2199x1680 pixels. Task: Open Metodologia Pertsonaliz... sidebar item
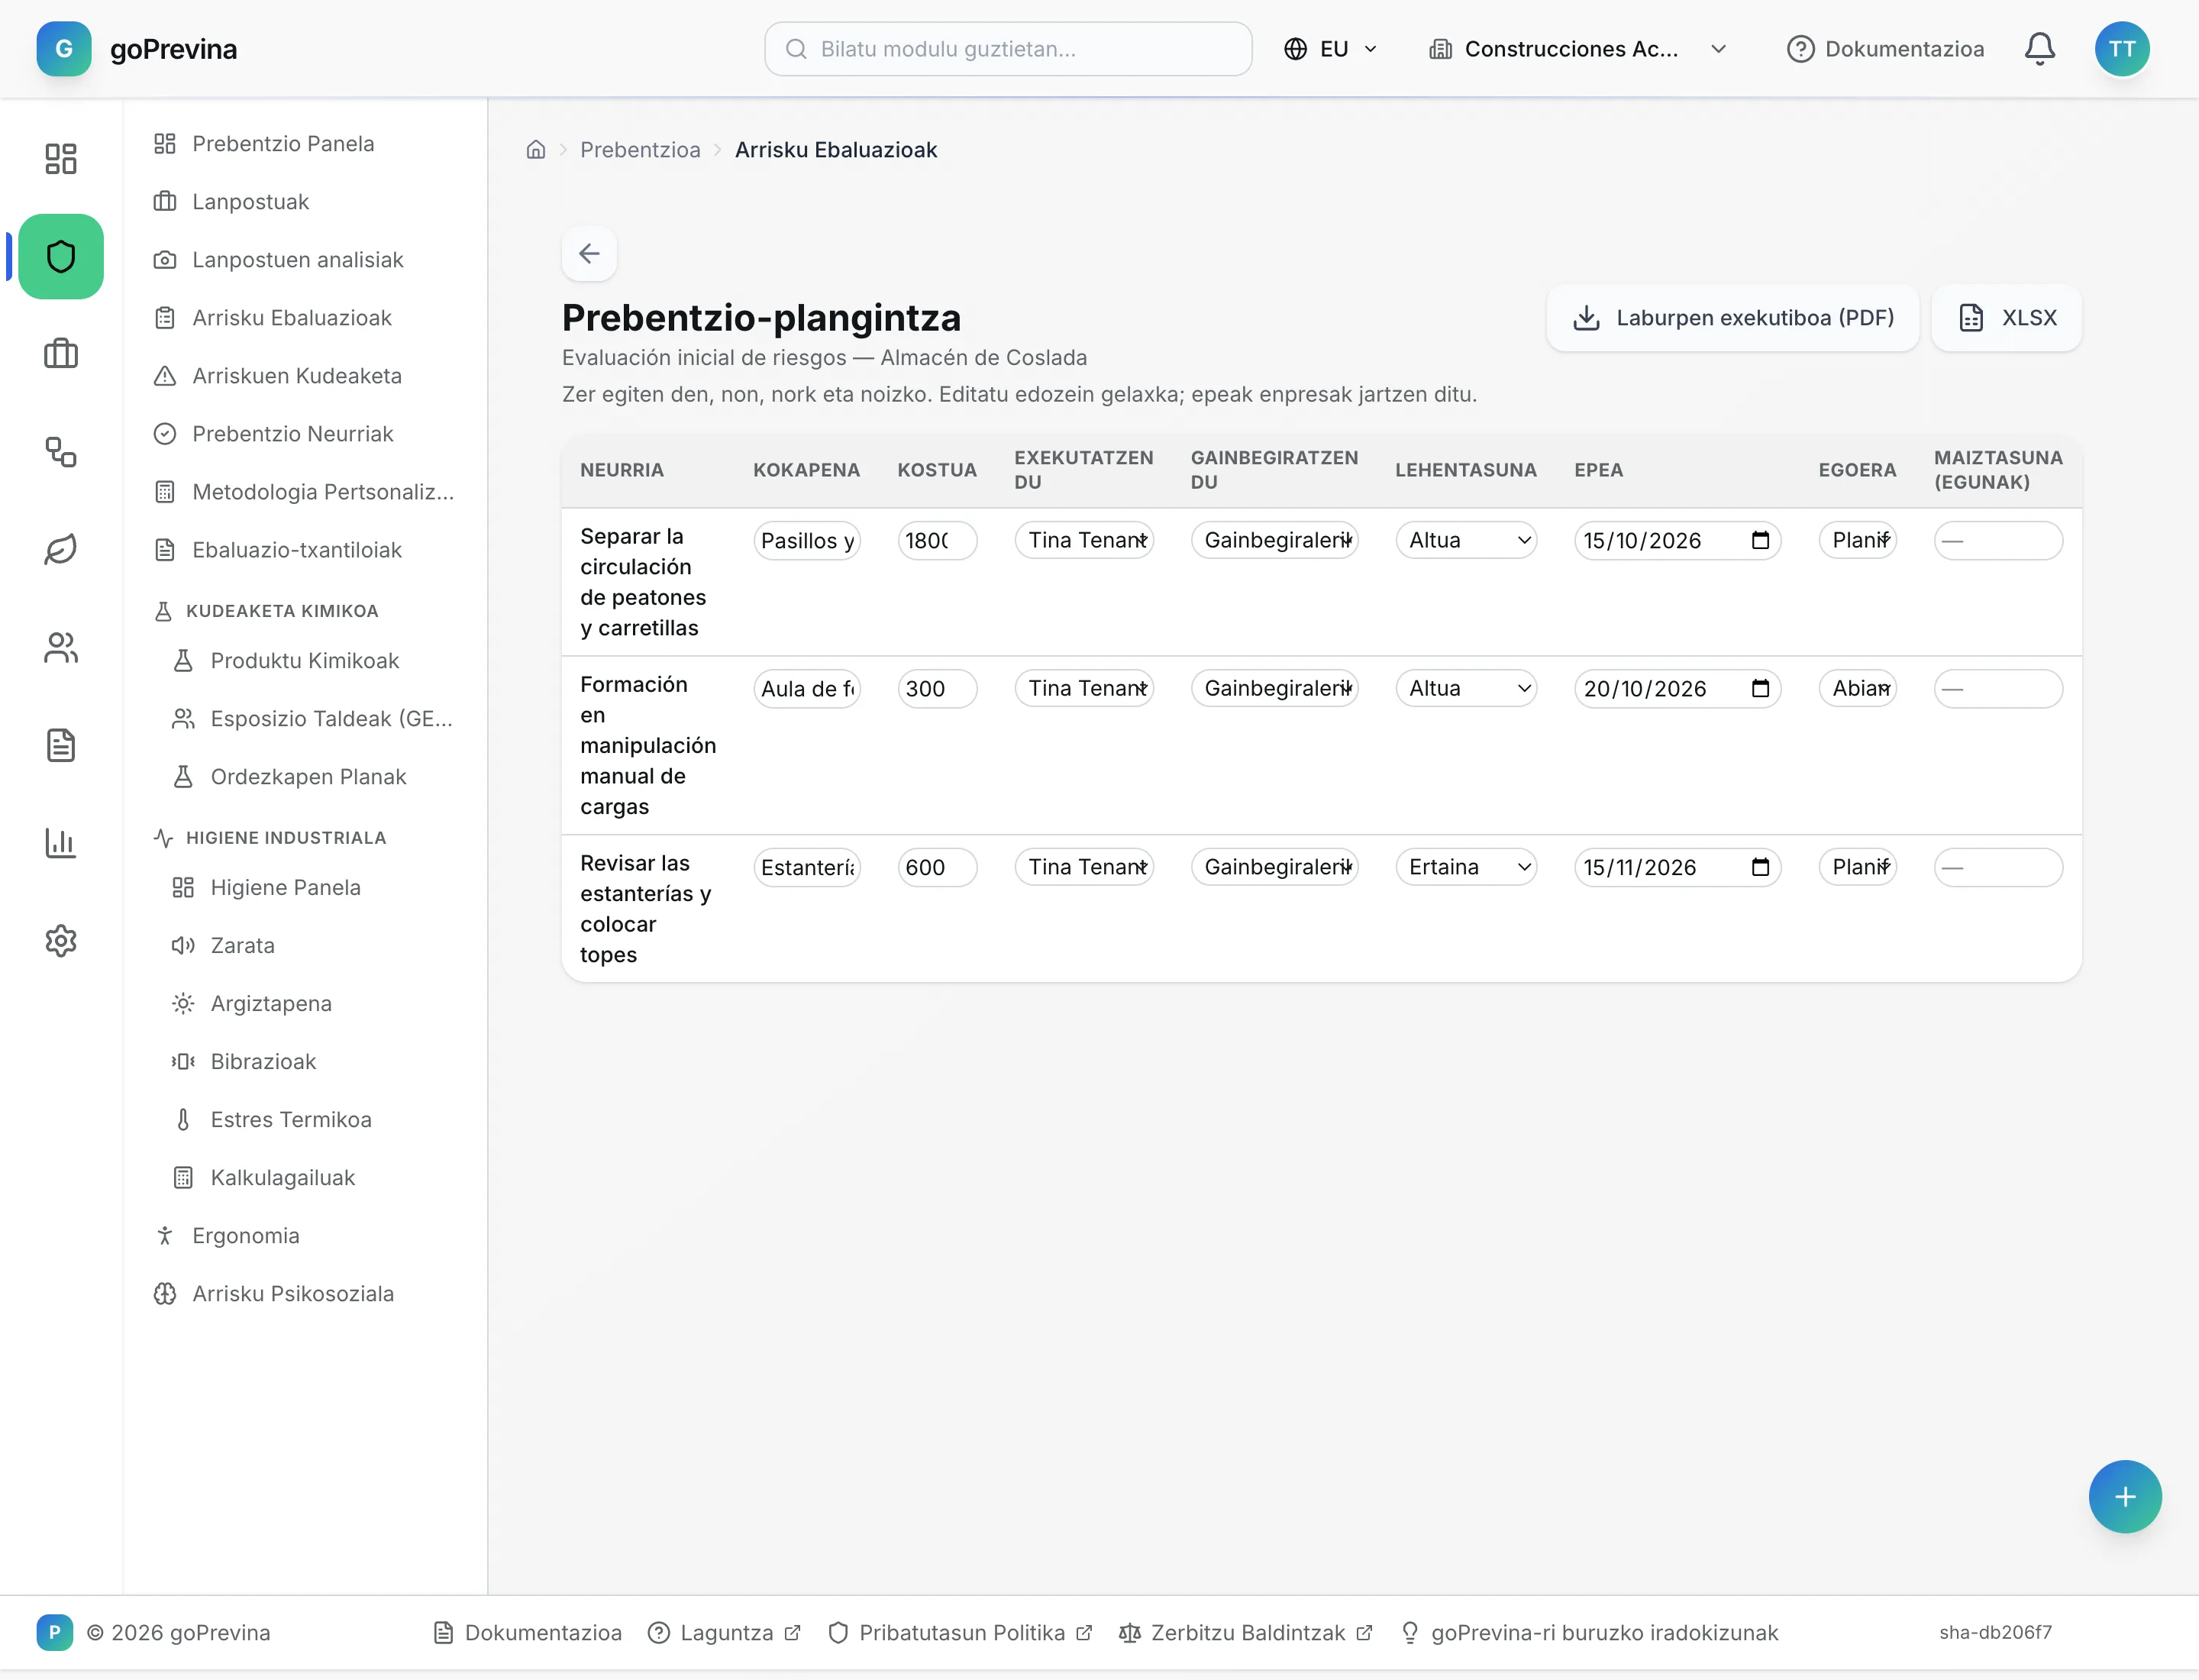pyautogui.click(x=305, y=492)
